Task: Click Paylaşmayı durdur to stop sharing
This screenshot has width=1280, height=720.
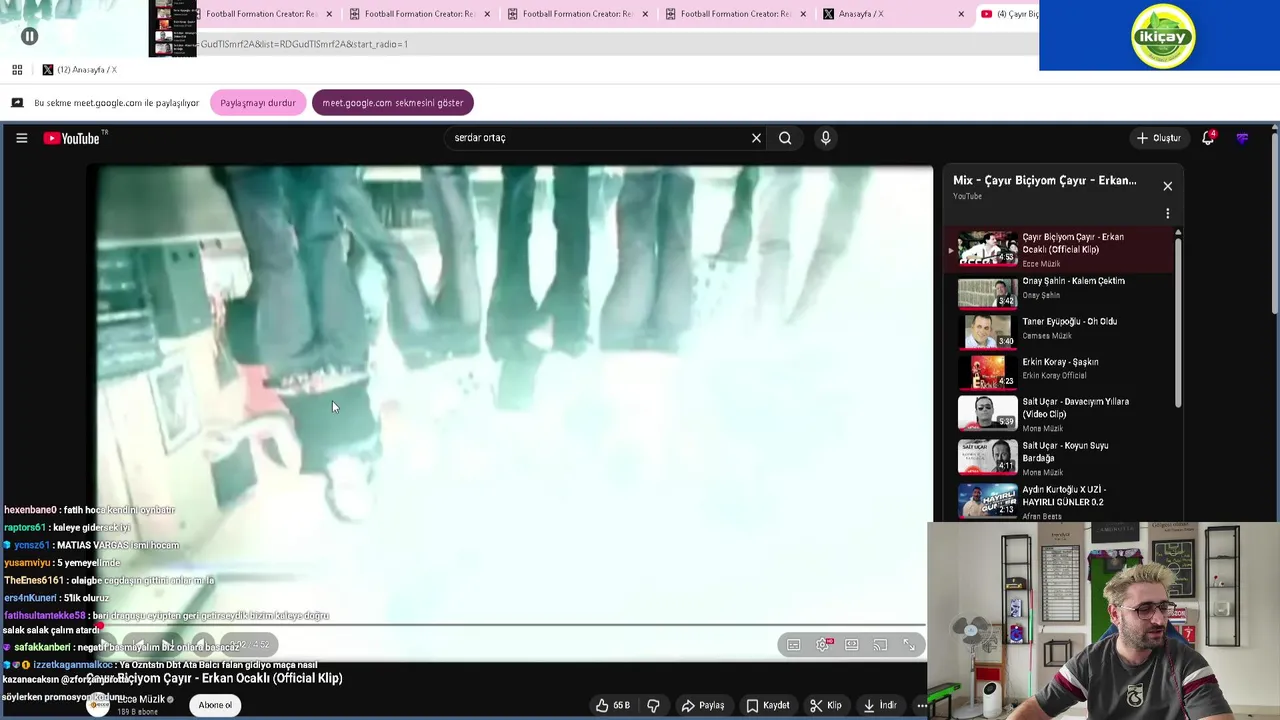Action: coord(258,103)
